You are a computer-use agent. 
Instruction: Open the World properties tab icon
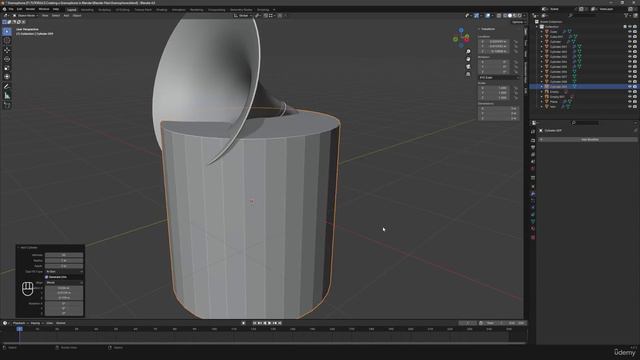533,169
